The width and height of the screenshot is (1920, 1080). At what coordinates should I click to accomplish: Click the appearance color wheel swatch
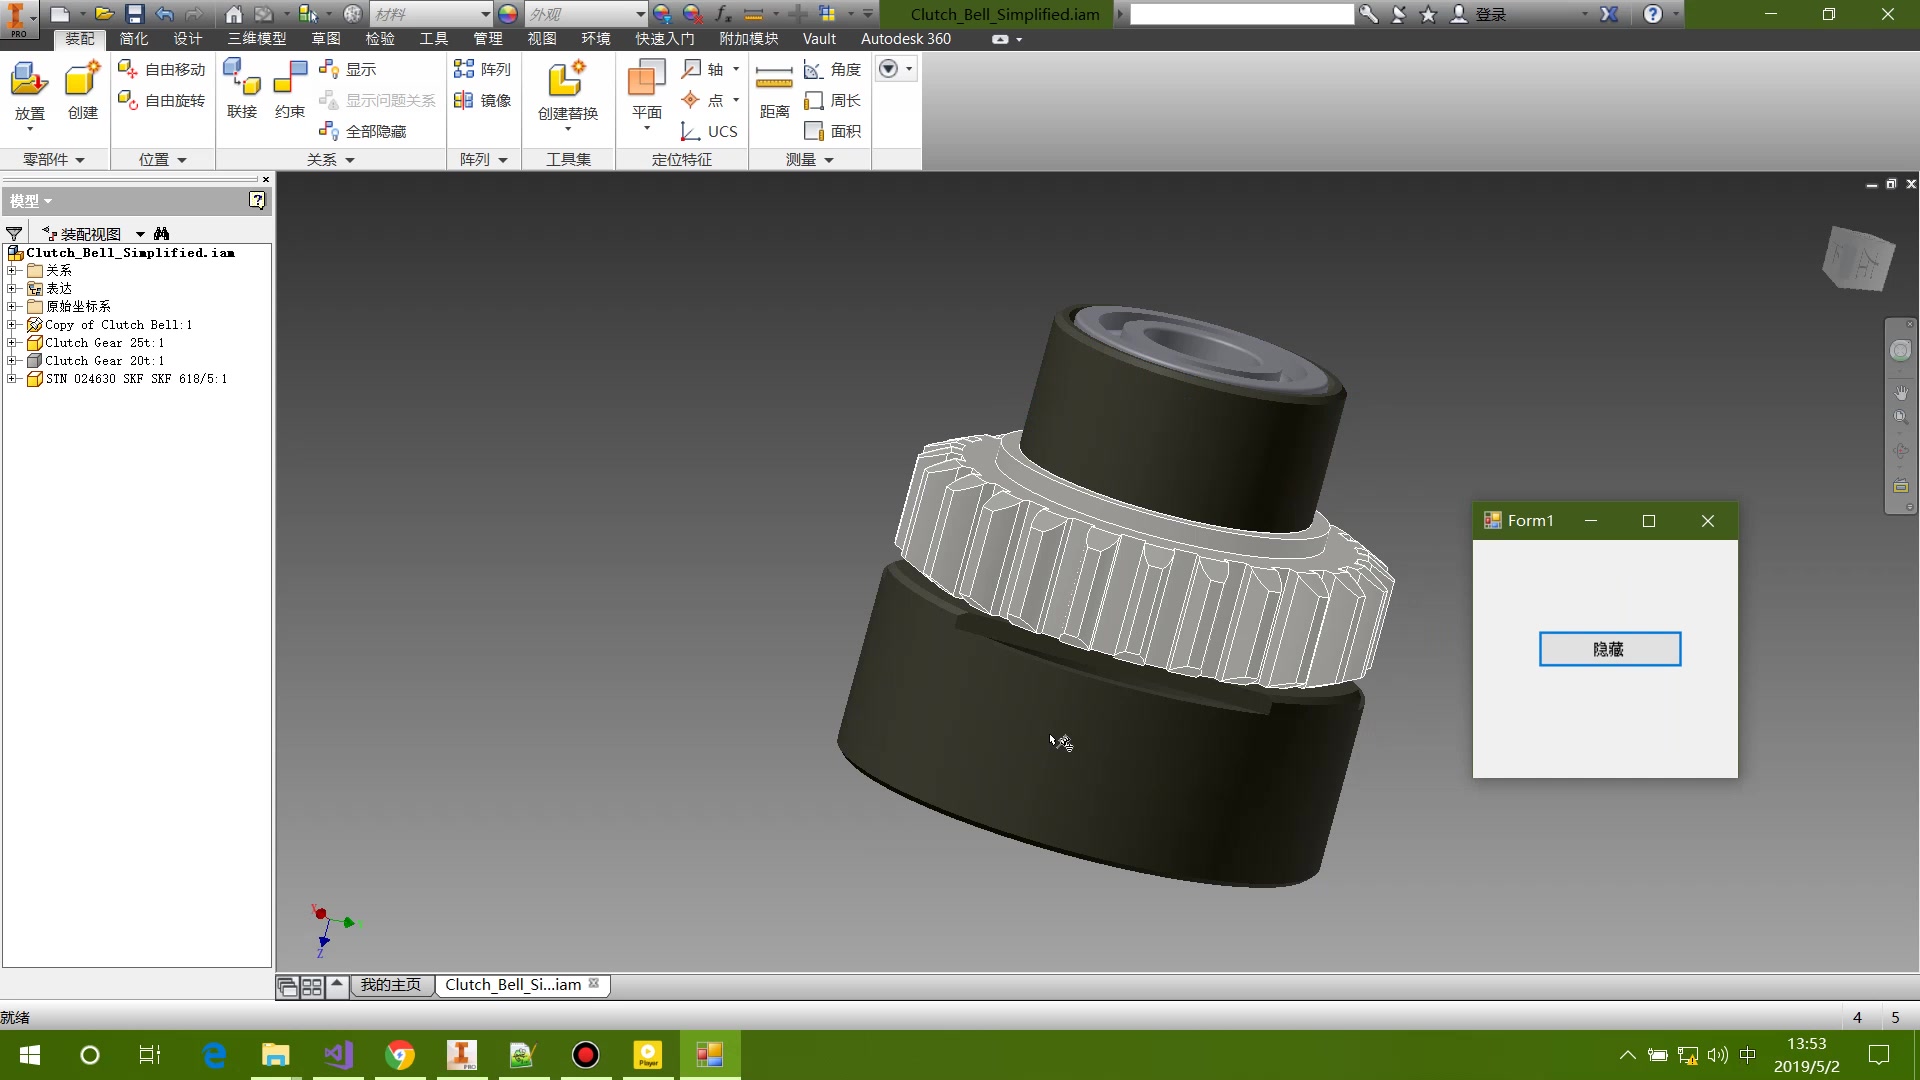508,14
